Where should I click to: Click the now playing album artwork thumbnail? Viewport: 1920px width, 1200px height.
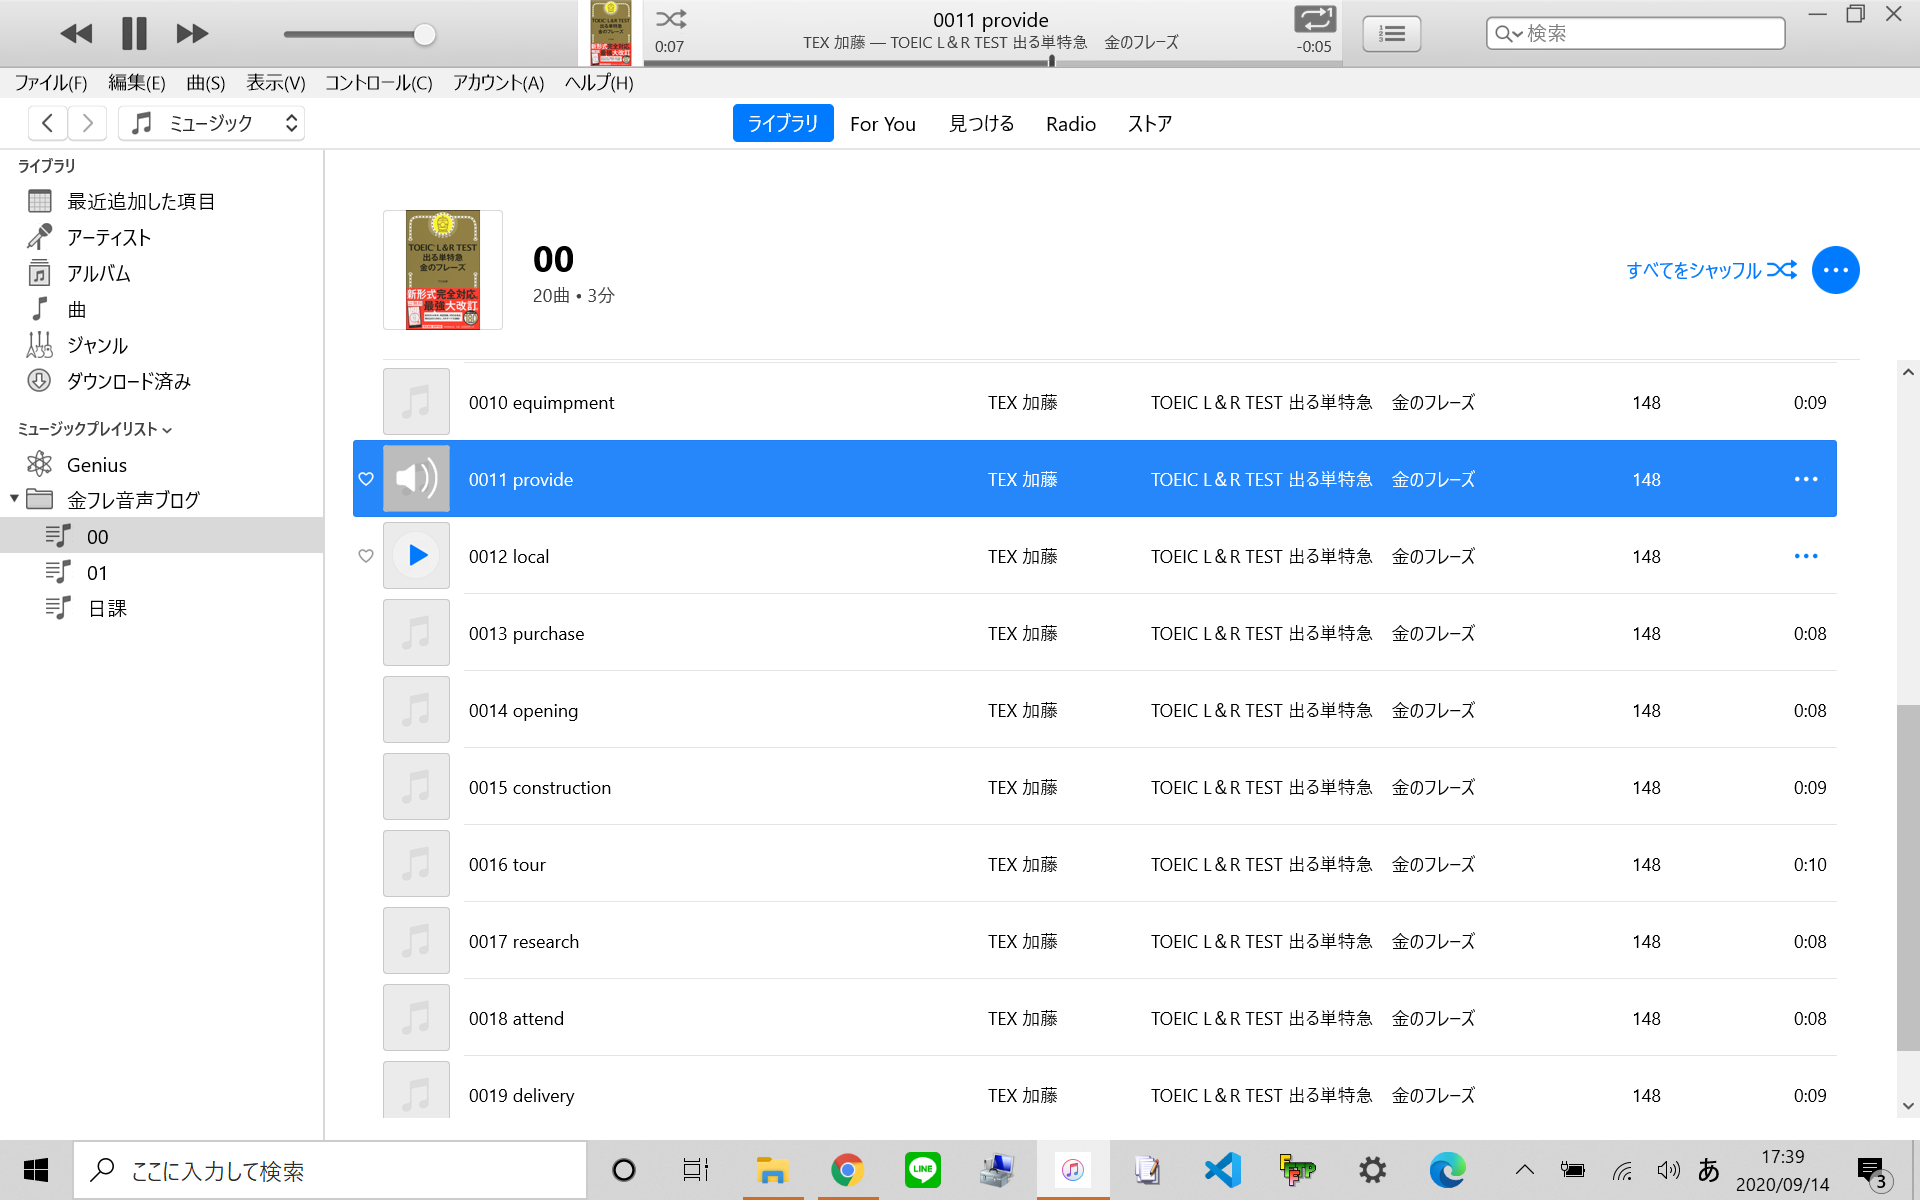610,33
